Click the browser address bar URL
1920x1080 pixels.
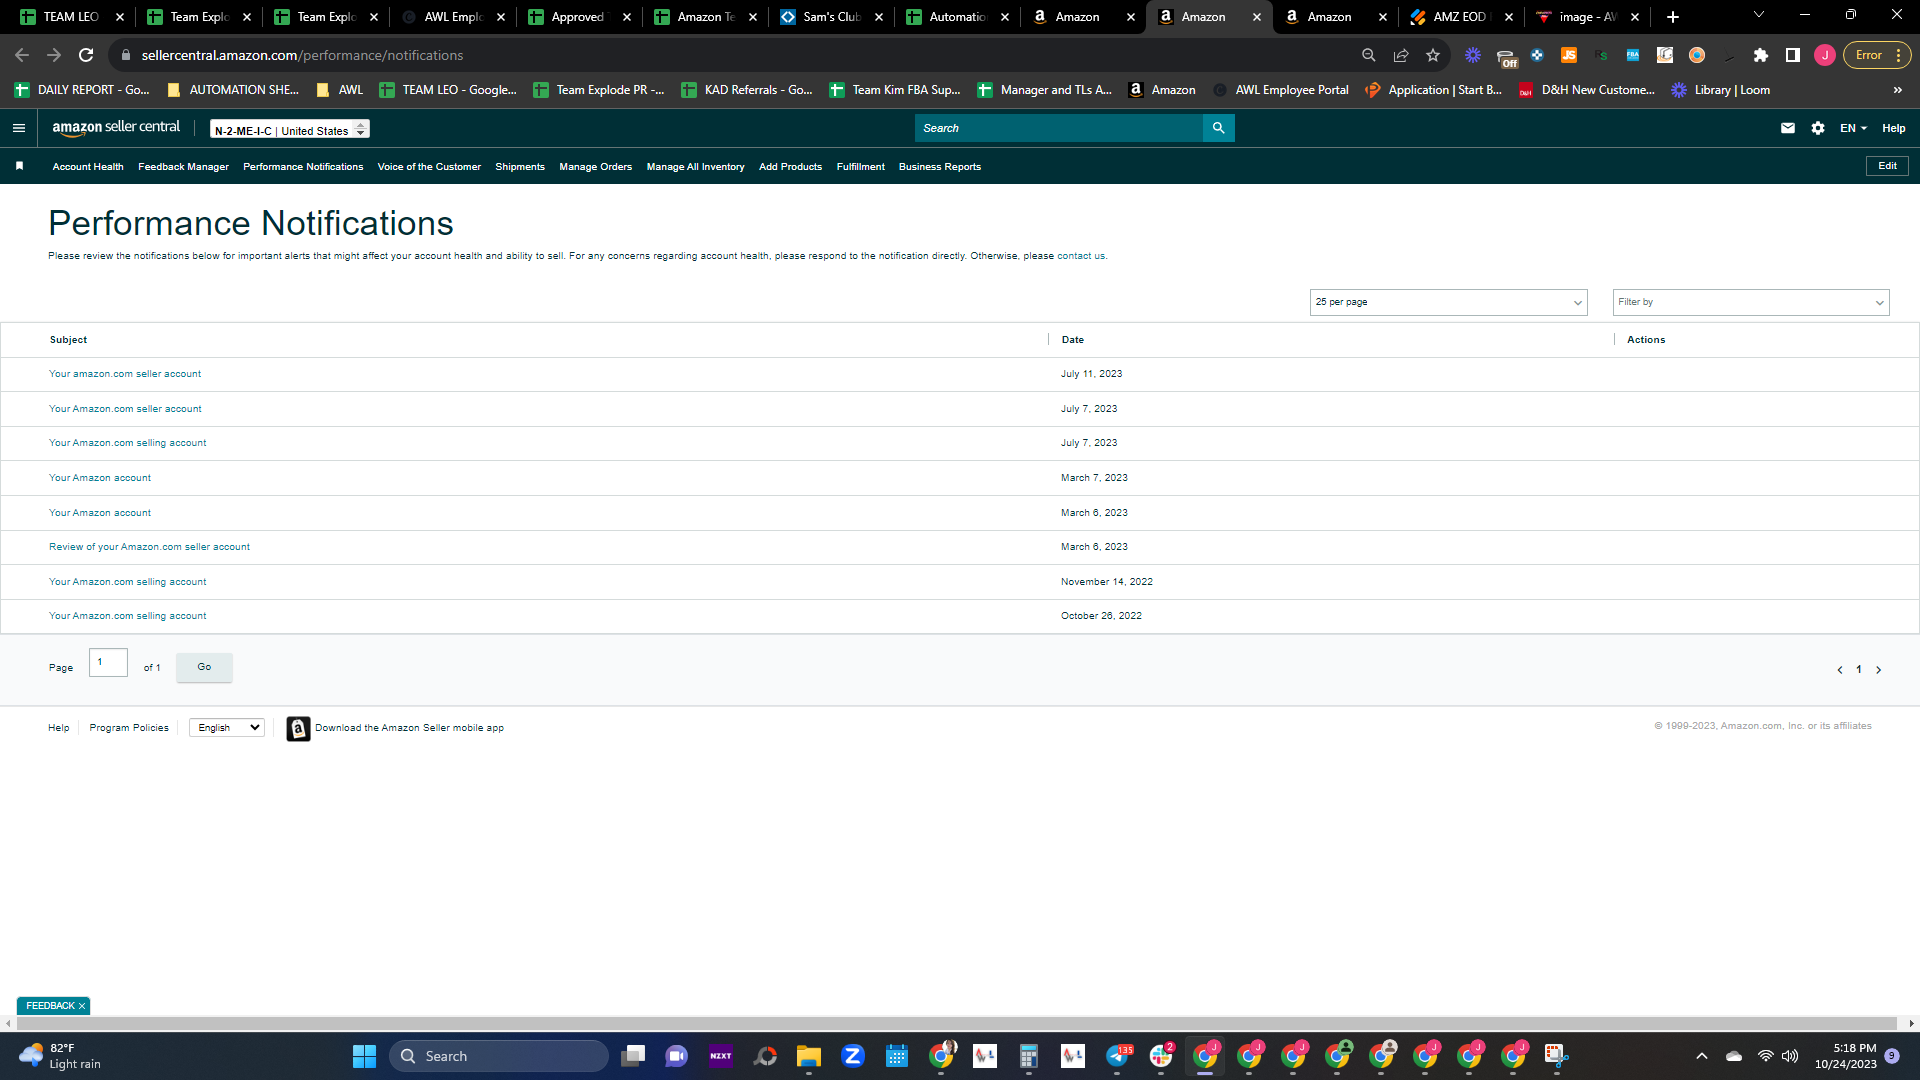(302, 55)
